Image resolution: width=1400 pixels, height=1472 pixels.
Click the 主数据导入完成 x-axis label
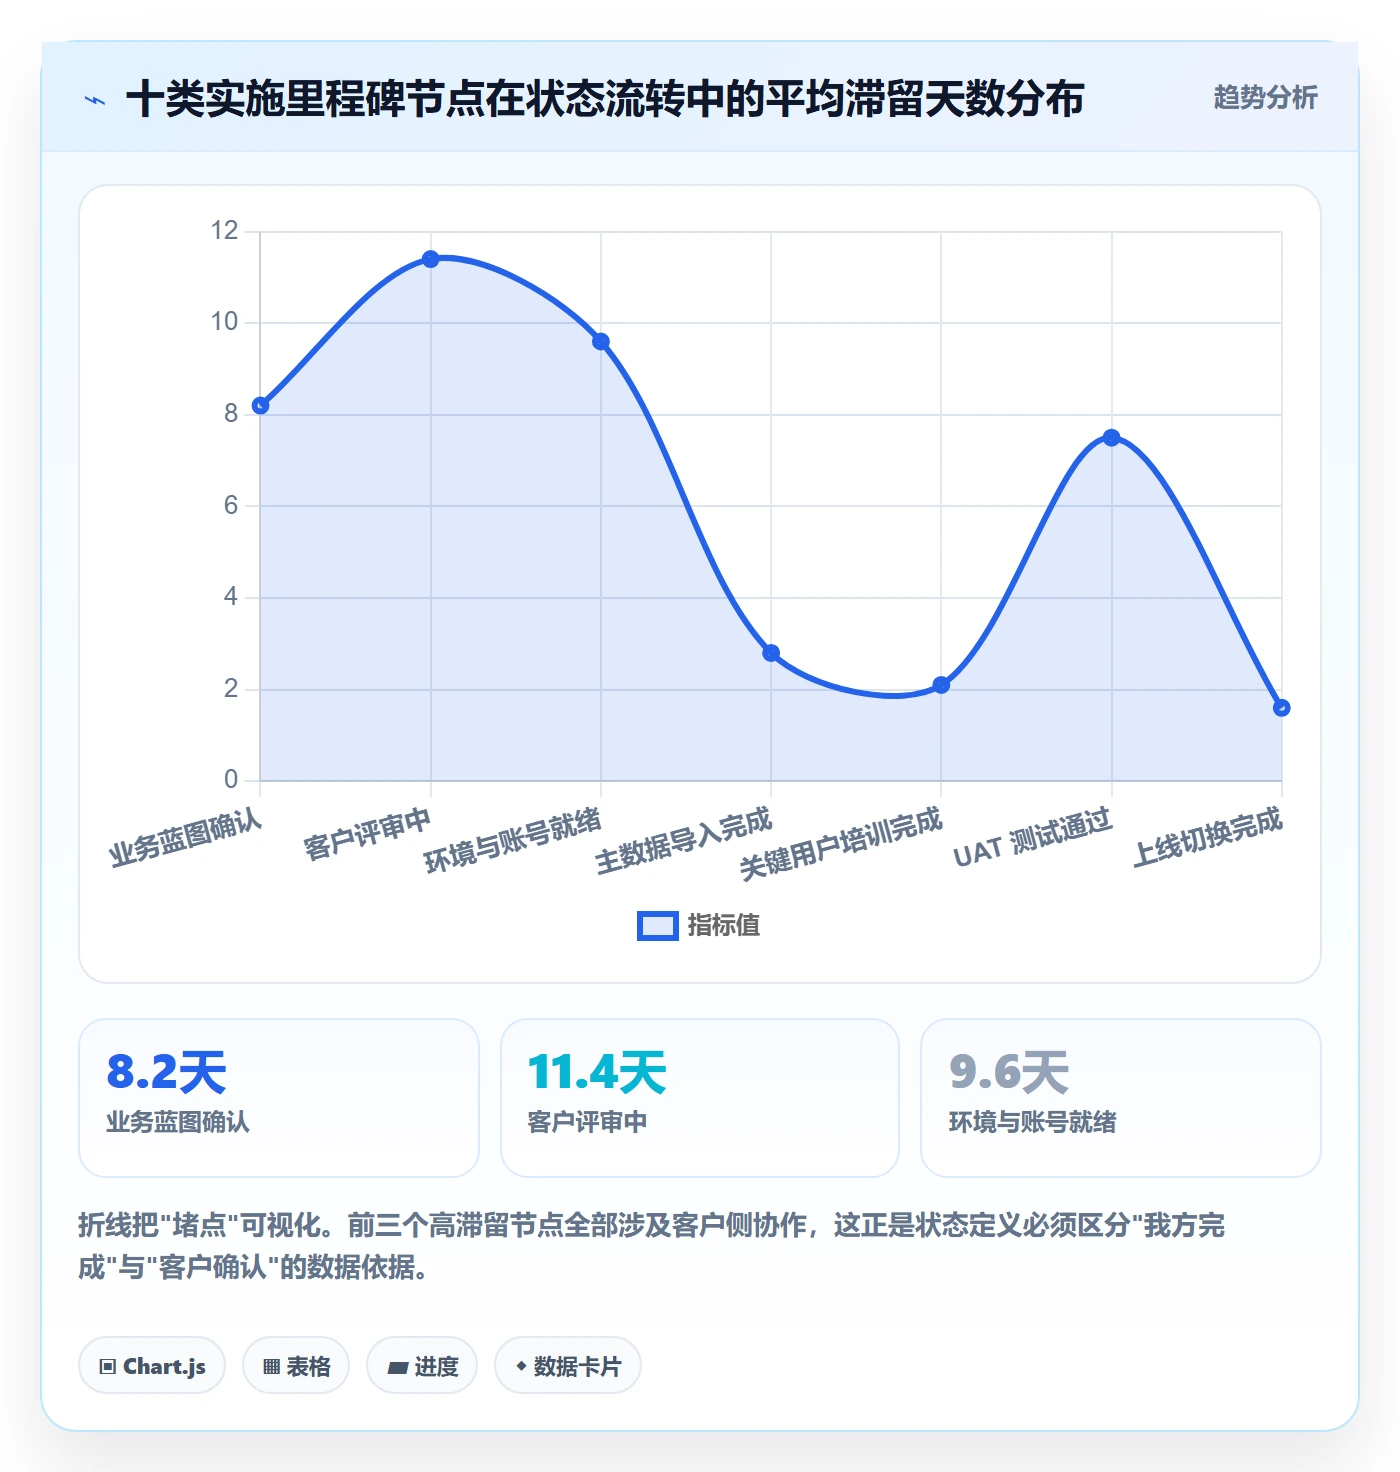point(684,841)
